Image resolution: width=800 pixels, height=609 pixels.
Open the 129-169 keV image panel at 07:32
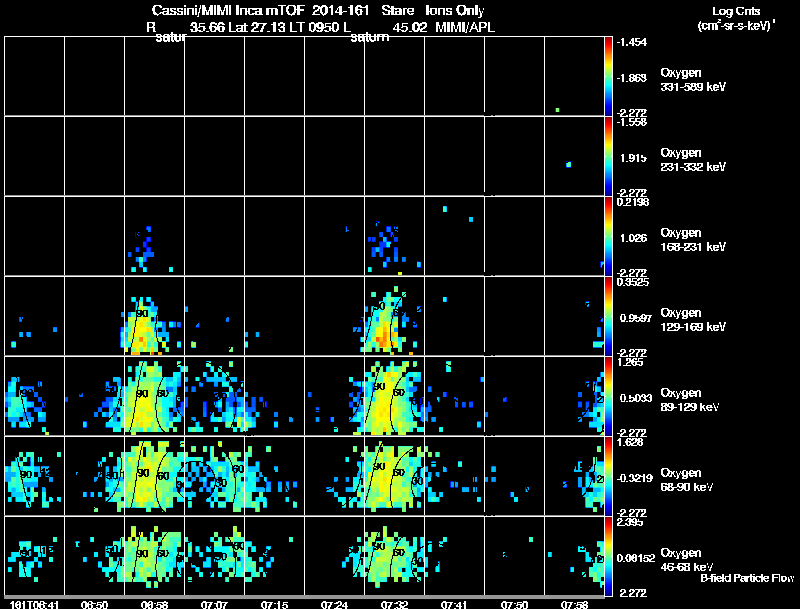tap(394, 316)
